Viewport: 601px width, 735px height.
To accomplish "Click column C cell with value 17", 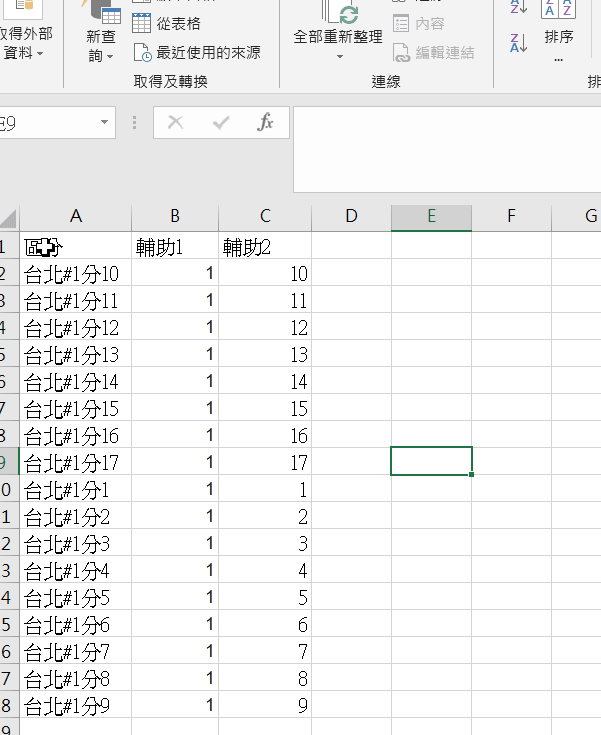I will click(x=265, y=462).
